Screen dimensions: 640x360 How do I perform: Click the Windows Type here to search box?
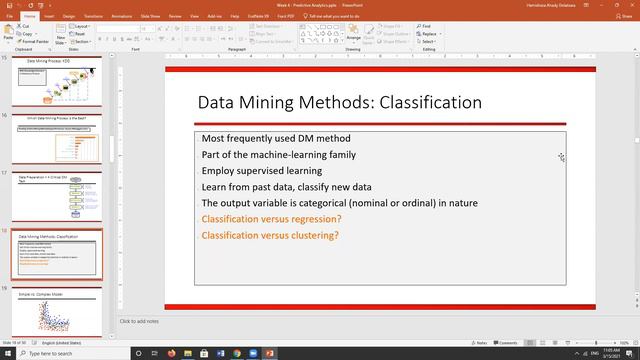click(73, 353)
